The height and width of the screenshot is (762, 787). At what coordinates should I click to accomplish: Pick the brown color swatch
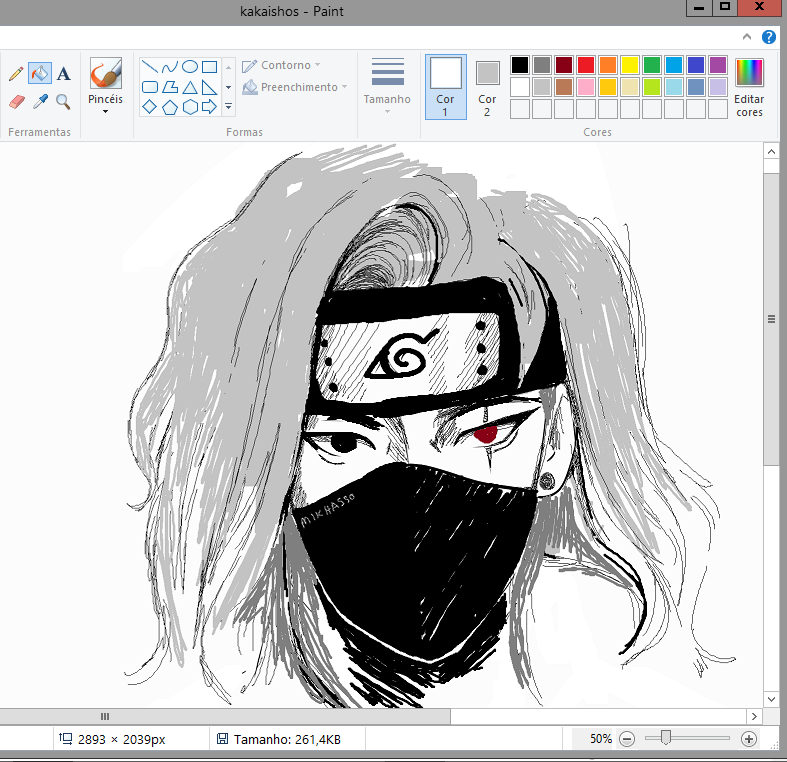(x=564, y=87)
